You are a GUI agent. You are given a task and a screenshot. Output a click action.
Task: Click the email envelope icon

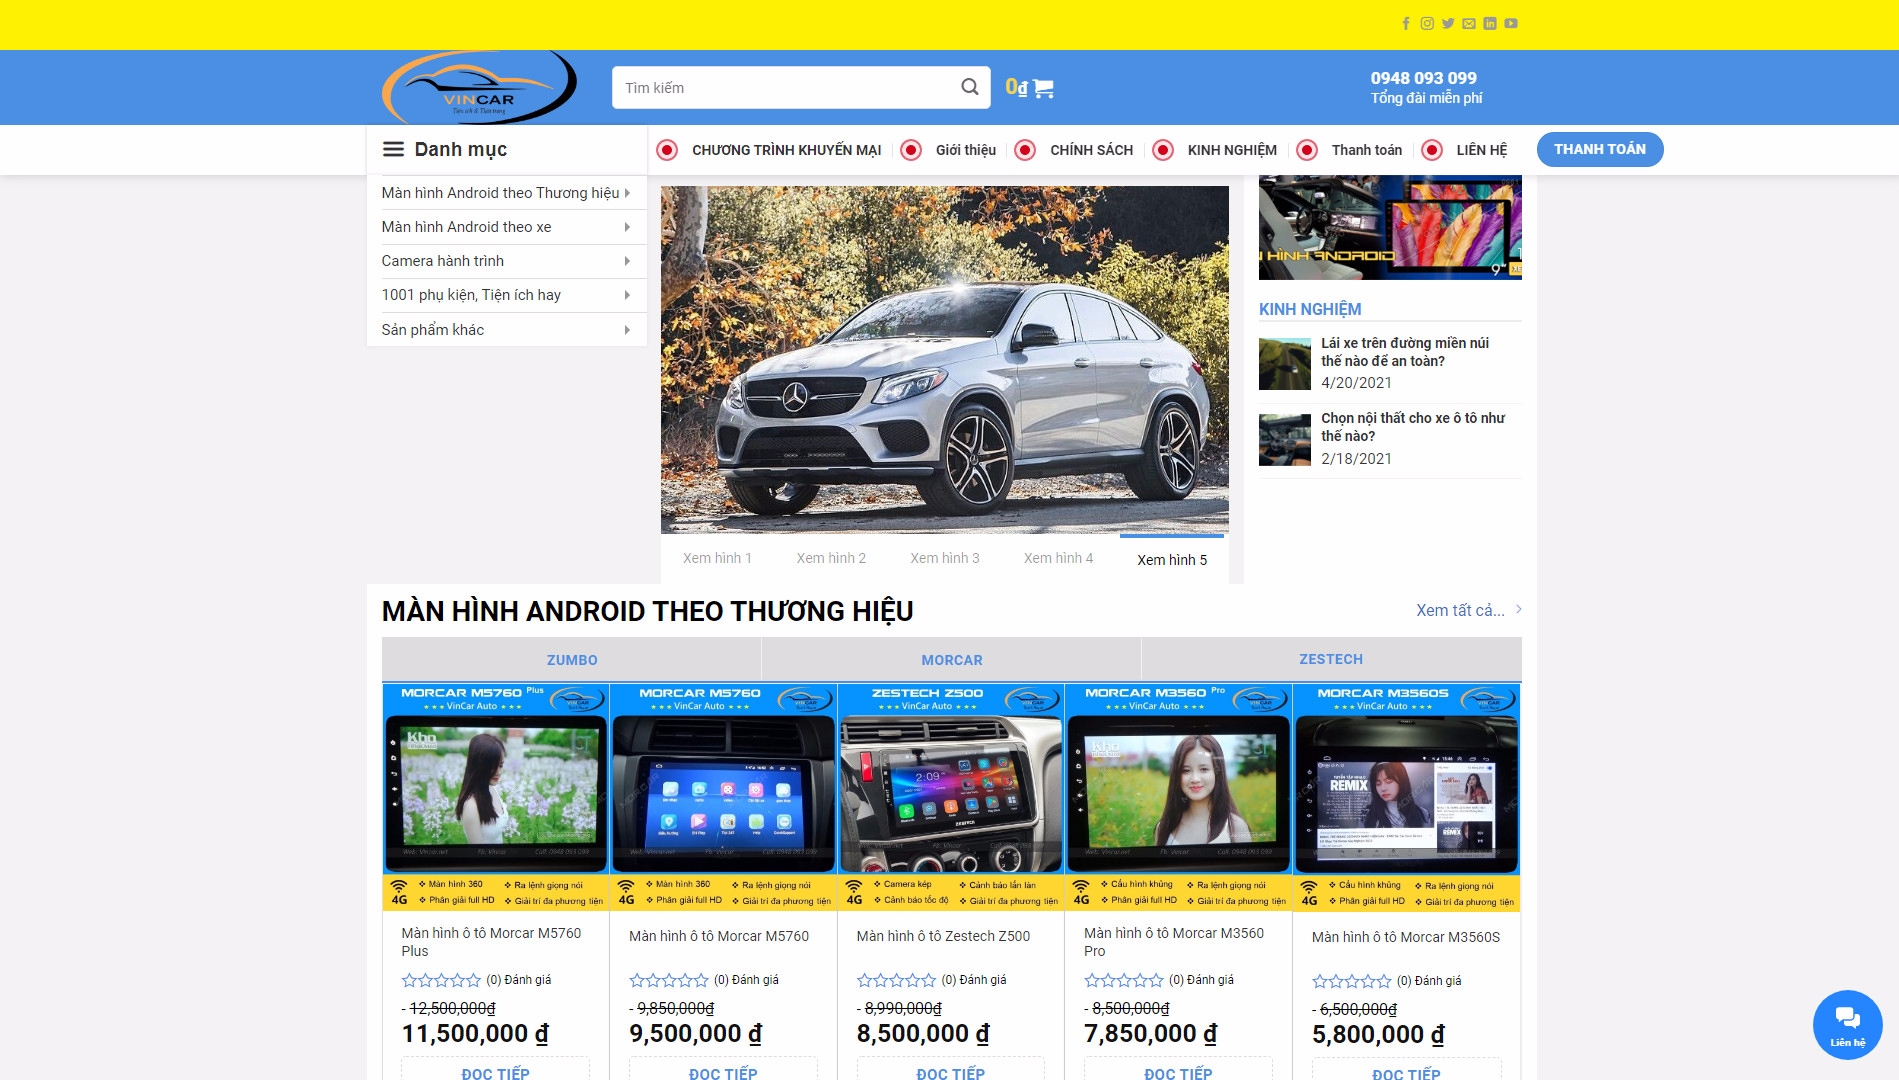point(1469,23)
